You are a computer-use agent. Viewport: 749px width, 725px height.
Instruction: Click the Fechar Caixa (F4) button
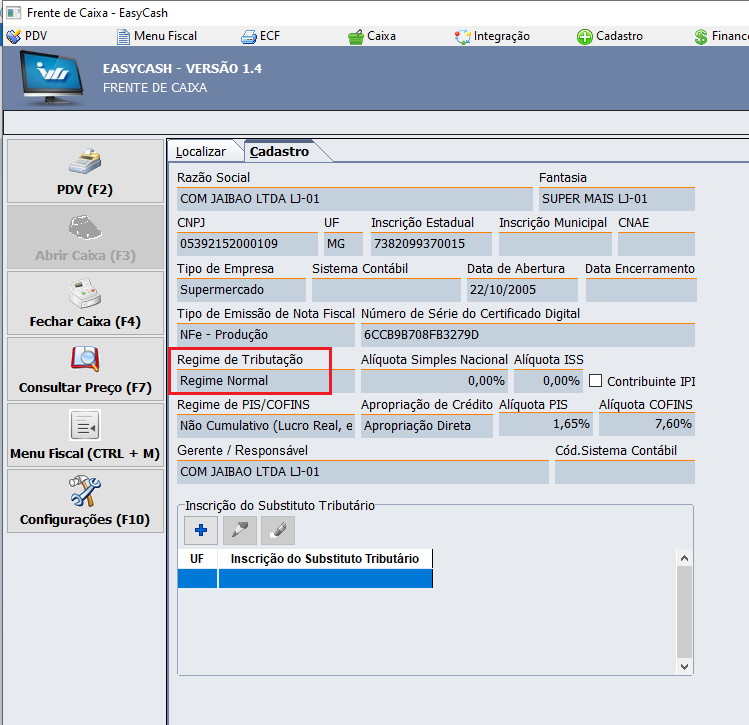84,303
